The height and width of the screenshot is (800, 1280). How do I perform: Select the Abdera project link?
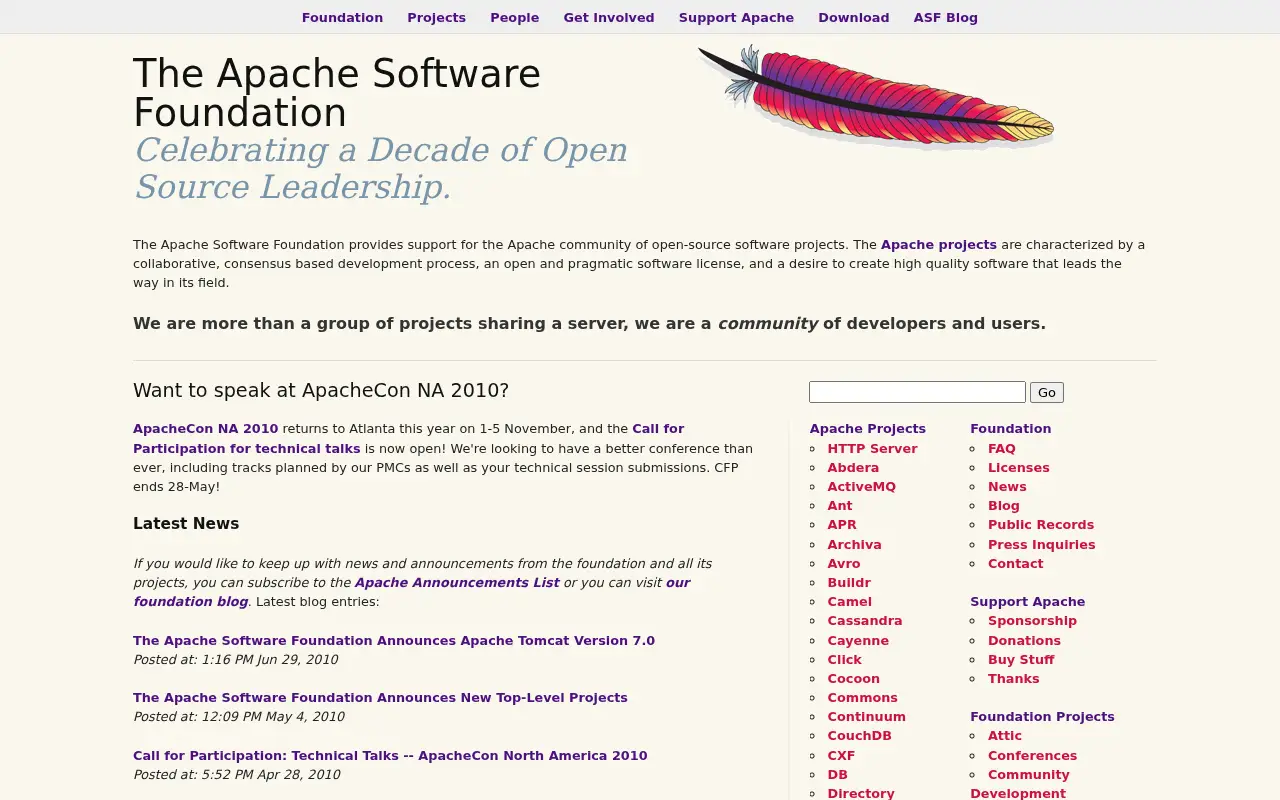[x=853, y=468]
